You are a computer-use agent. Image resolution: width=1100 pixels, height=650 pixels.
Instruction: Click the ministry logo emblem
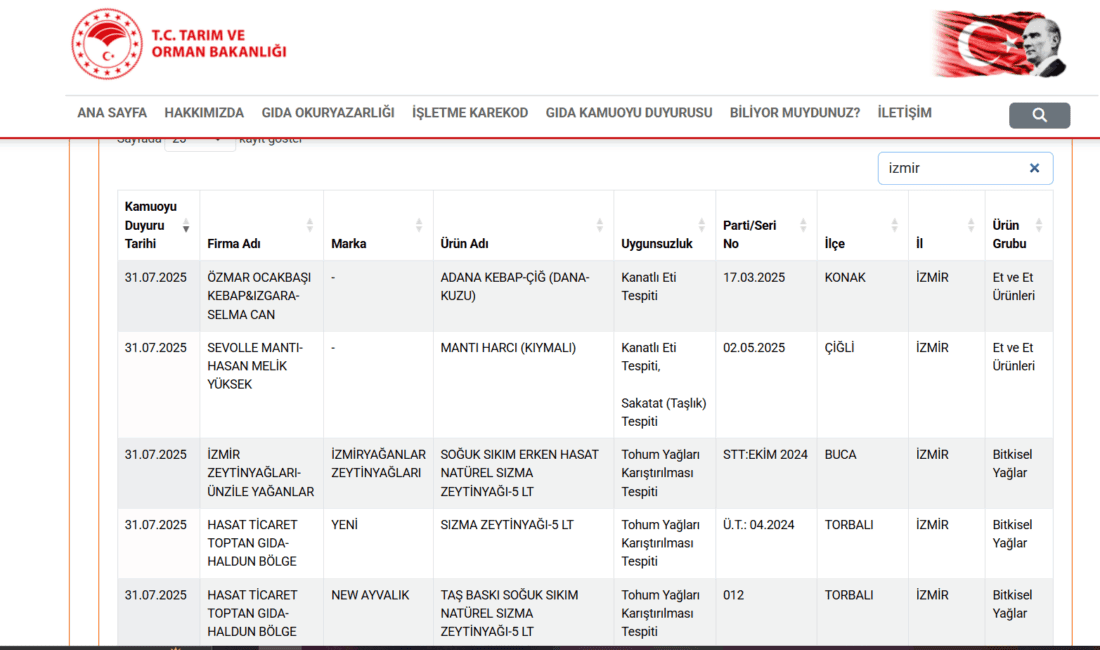point(107,45)
